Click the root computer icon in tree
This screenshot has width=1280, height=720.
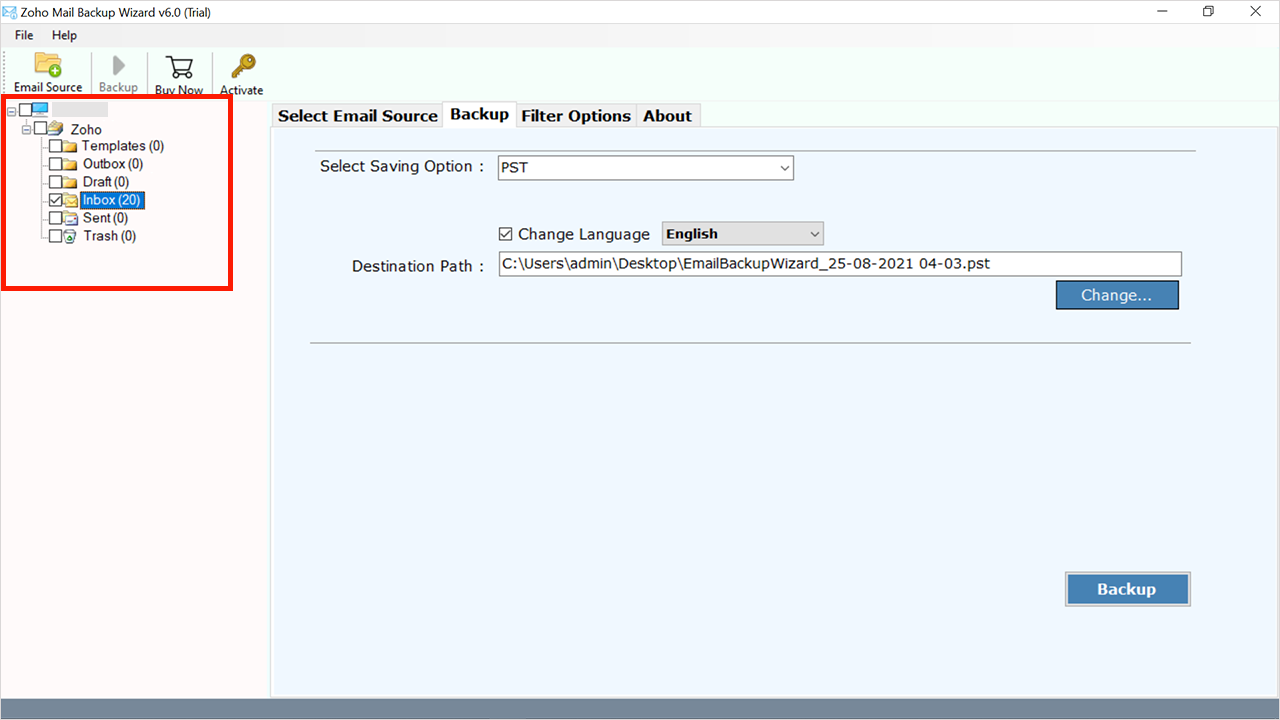coord(41,109)
